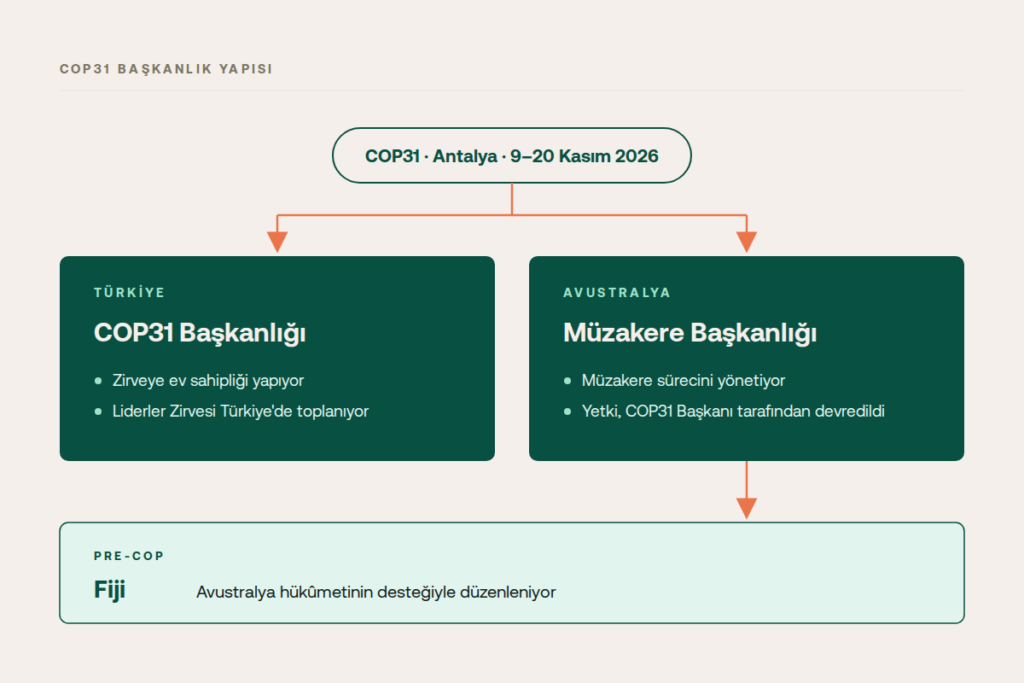Screen dimensions: 1024x683
Task: Click the 'AVUSTRALYA' label
Action: coord(617,293)
